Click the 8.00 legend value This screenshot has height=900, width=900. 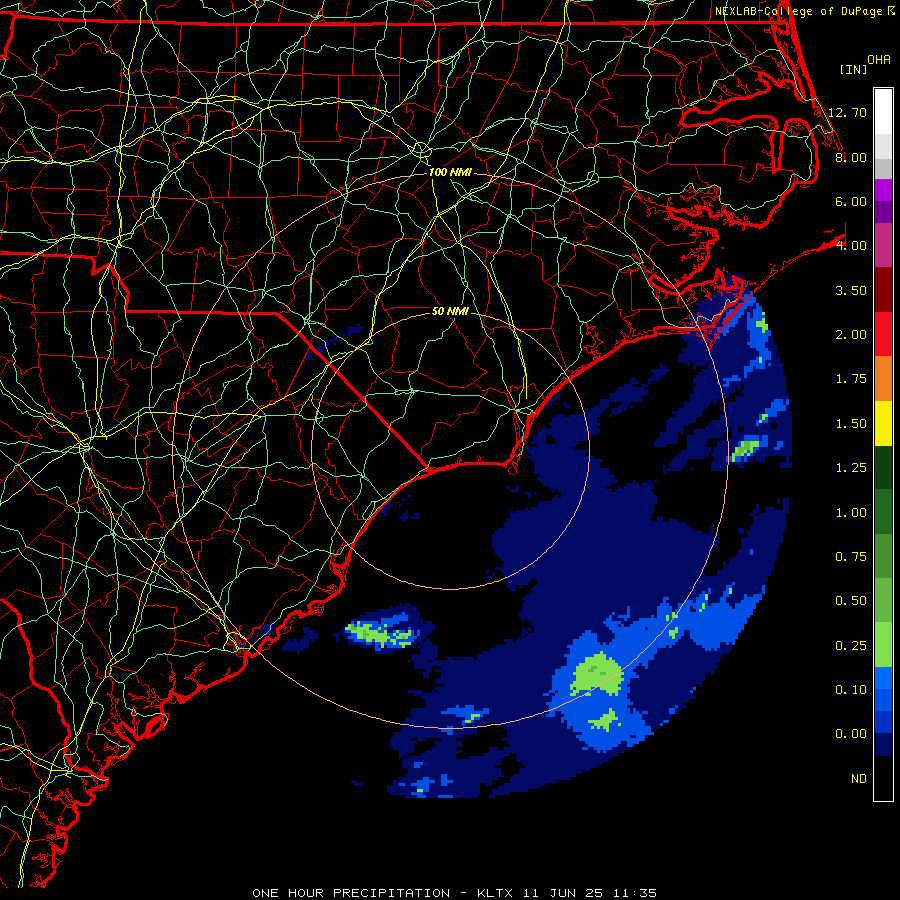851,157
